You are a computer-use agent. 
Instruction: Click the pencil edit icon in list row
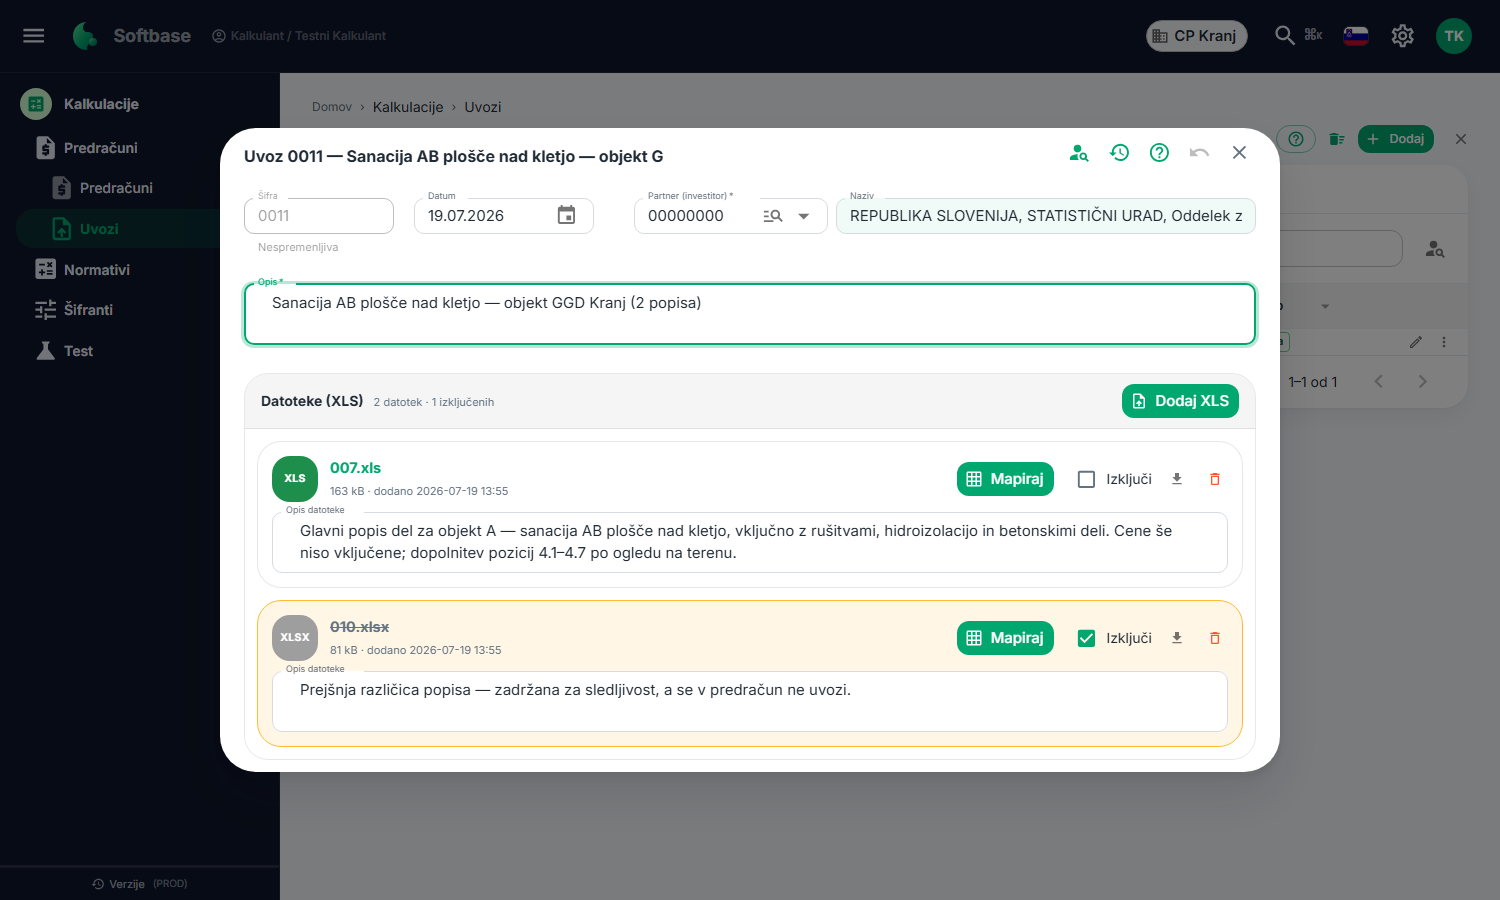coord(1416,342)
